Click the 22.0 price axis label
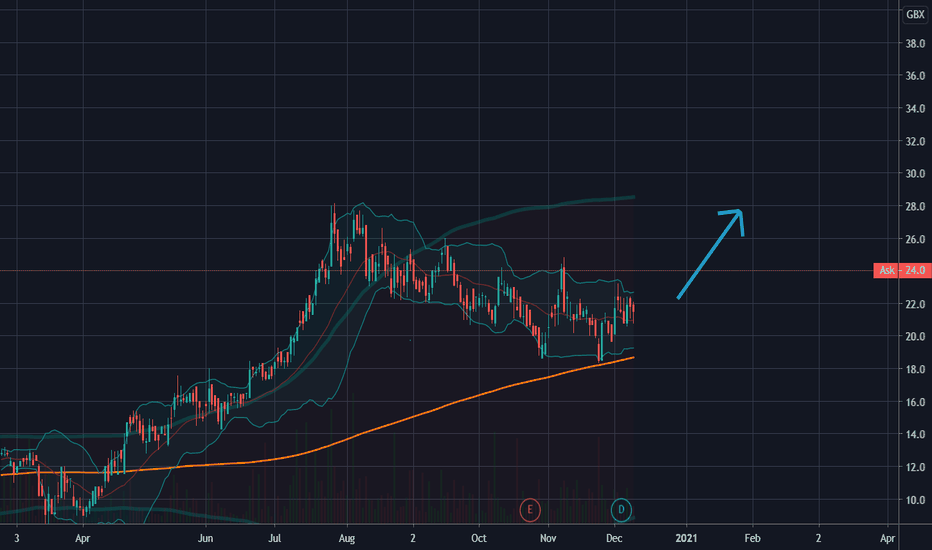 click(915, 304)
